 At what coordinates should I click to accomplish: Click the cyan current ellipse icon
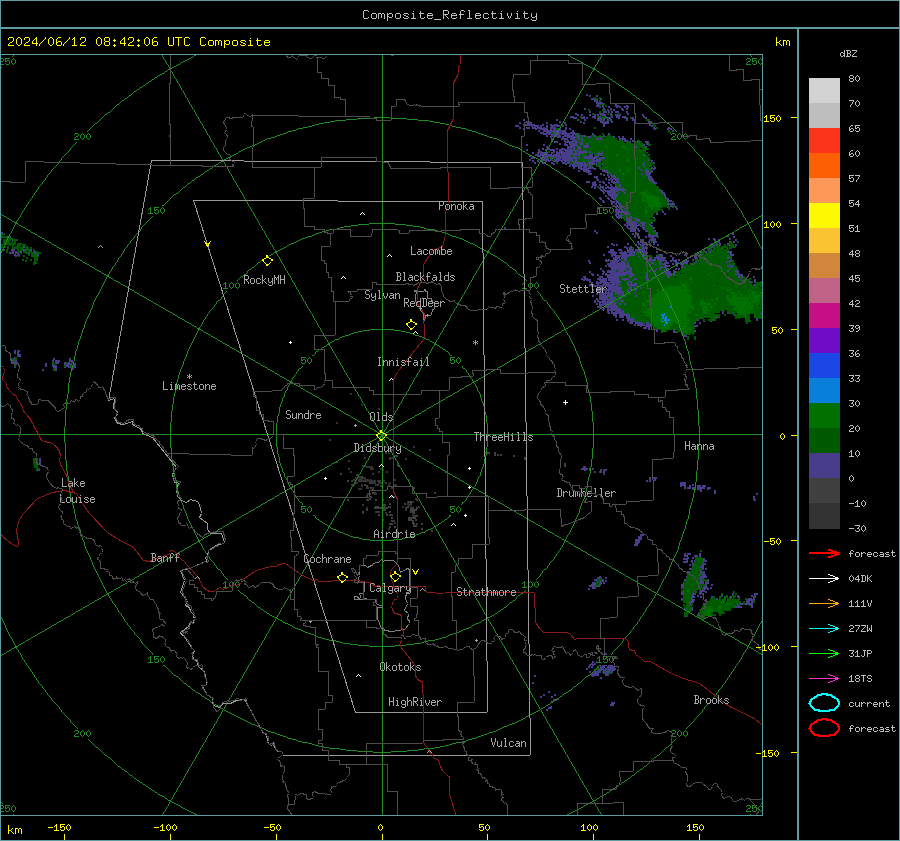pos(824,703)
